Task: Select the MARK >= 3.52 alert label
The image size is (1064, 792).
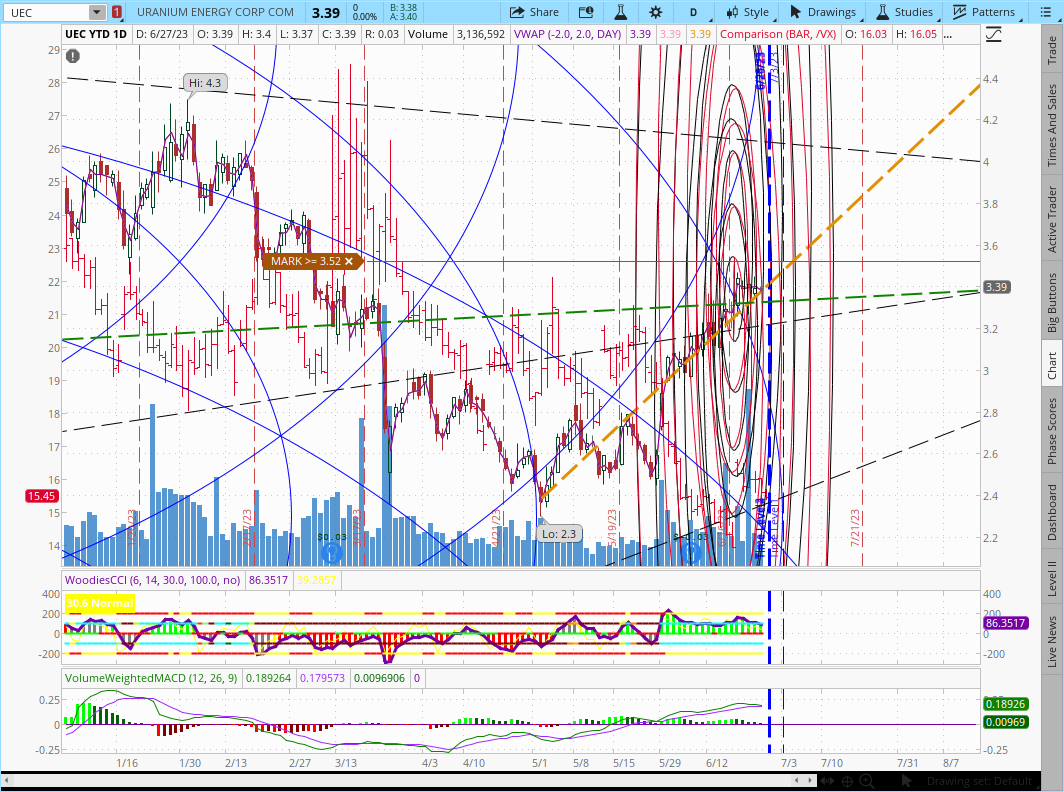Action: [306, 261]
